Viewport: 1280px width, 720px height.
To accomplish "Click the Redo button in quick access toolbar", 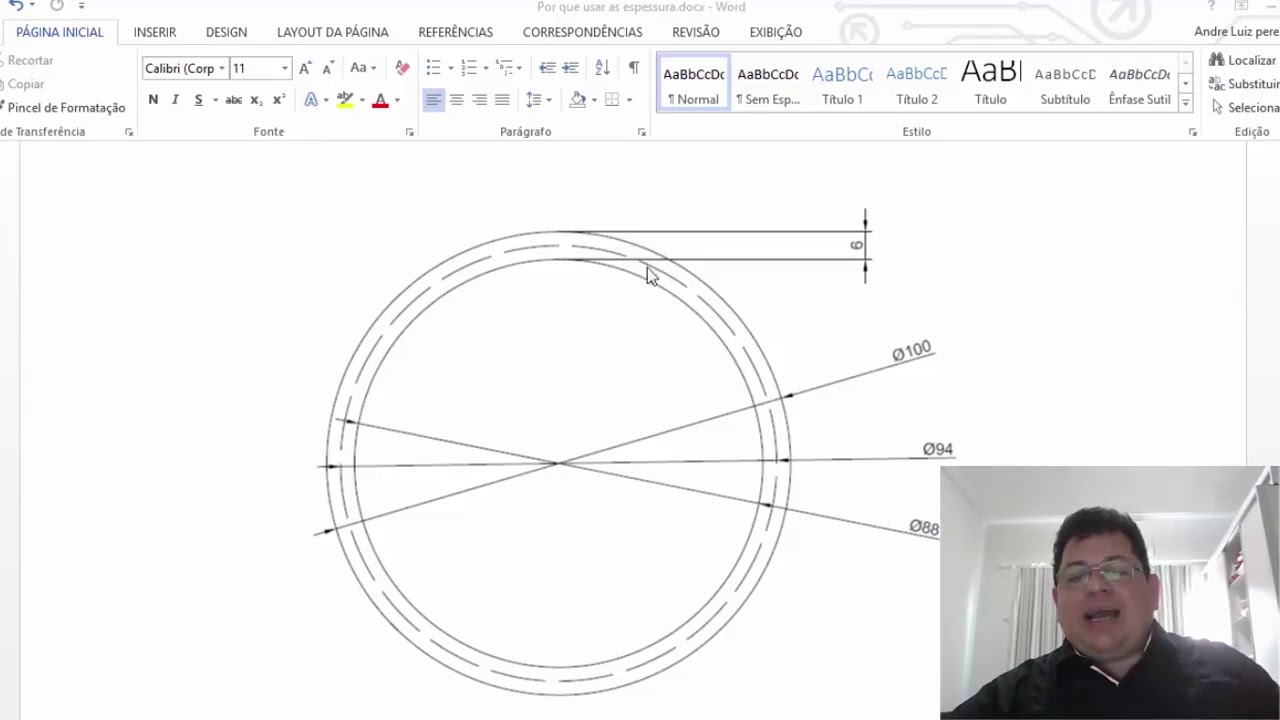I will (x=57, y=6).
